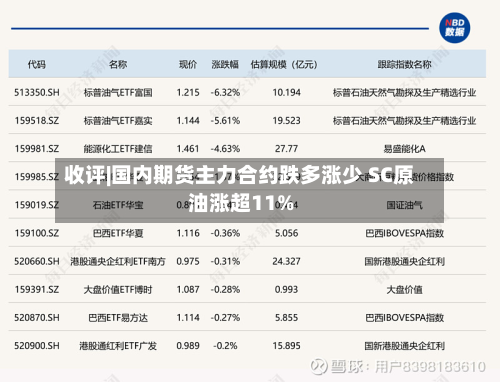
Task: Select the code 520660.SH
Action: [x=37, y=261]
